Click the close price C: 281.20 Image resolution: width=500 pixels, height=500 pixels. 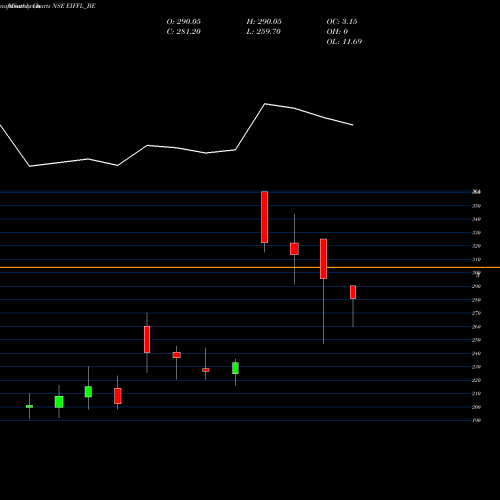[183, 32]
